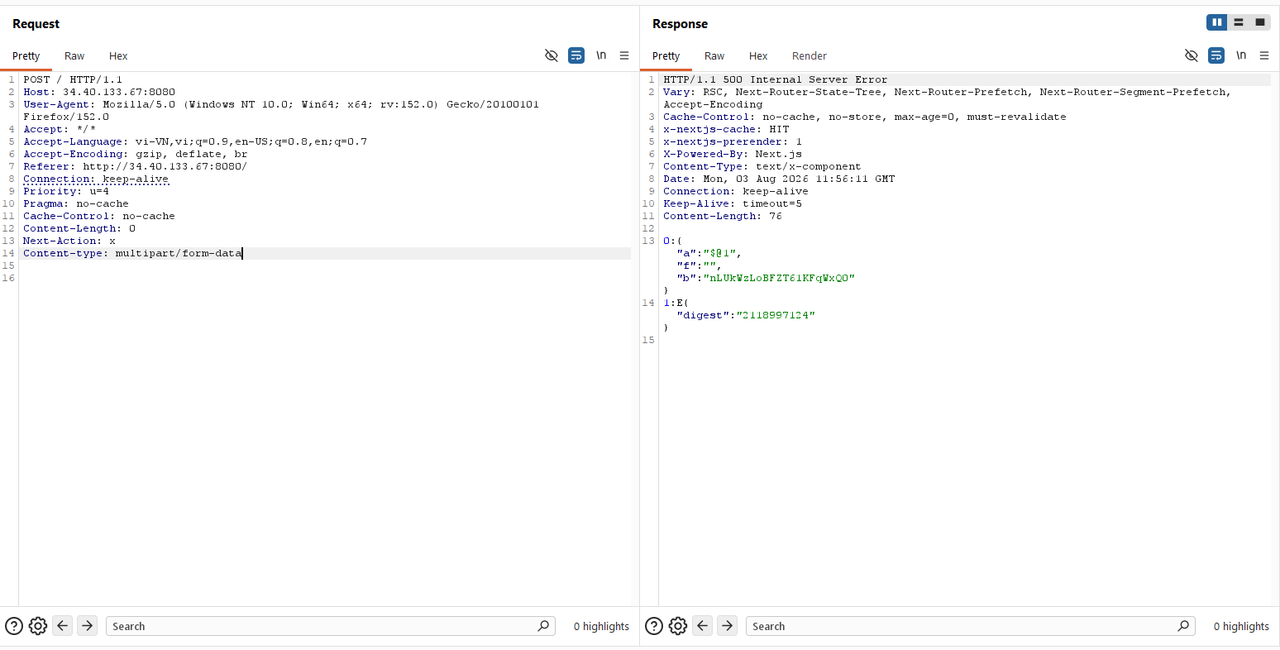Switch Response panel to Raw tab

click(714, 56)
